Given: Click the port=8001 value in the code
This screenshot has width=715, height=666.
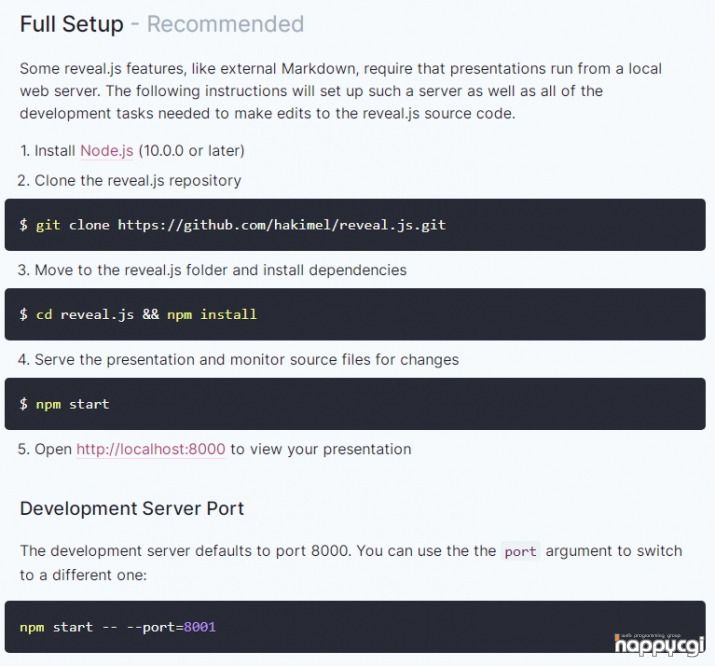Looking at the screenshot, I should point(179,627).
